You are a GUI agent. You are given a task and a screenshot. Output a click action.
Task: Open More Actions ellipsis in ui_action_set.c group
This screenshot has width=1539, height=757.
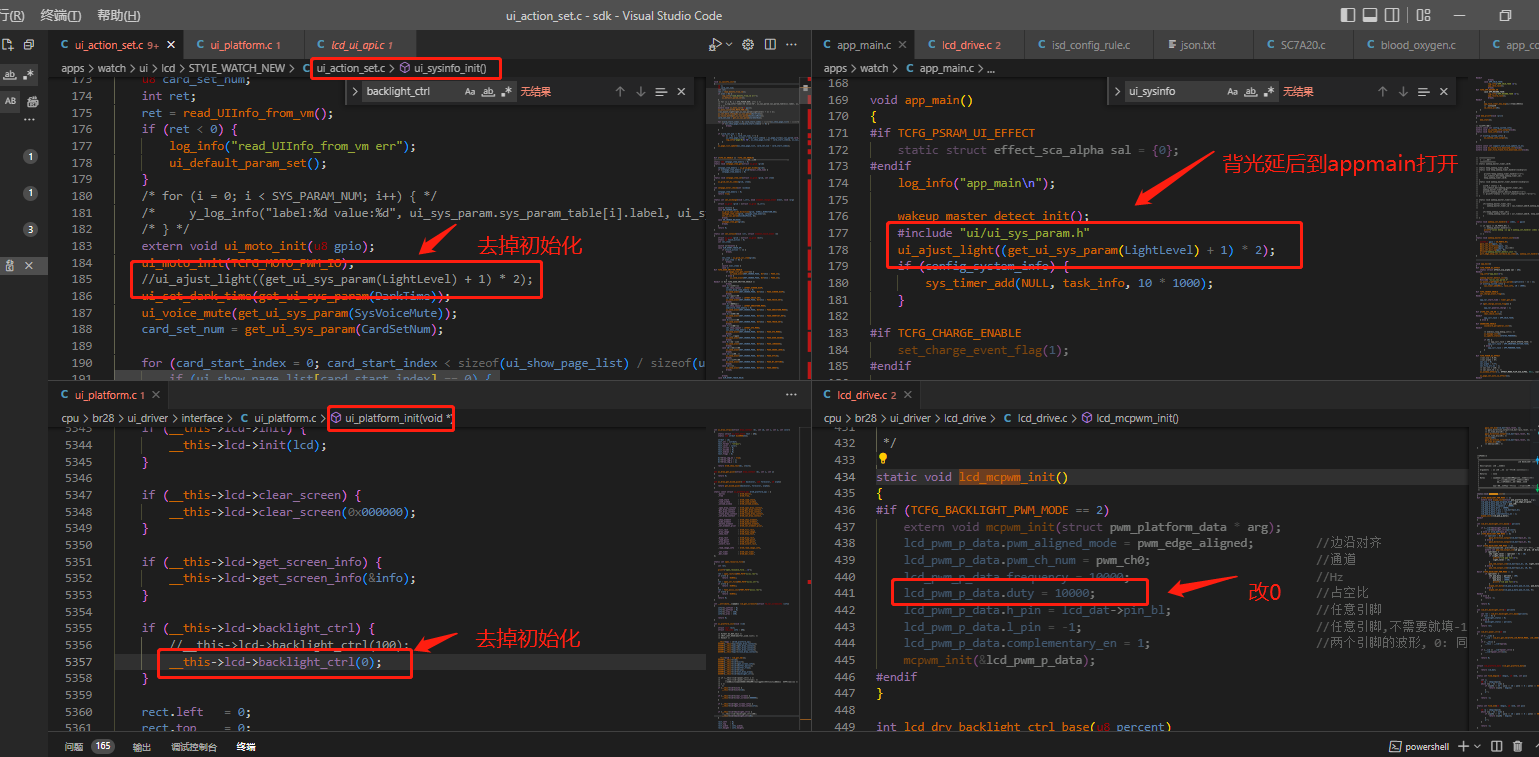[793, 45]
